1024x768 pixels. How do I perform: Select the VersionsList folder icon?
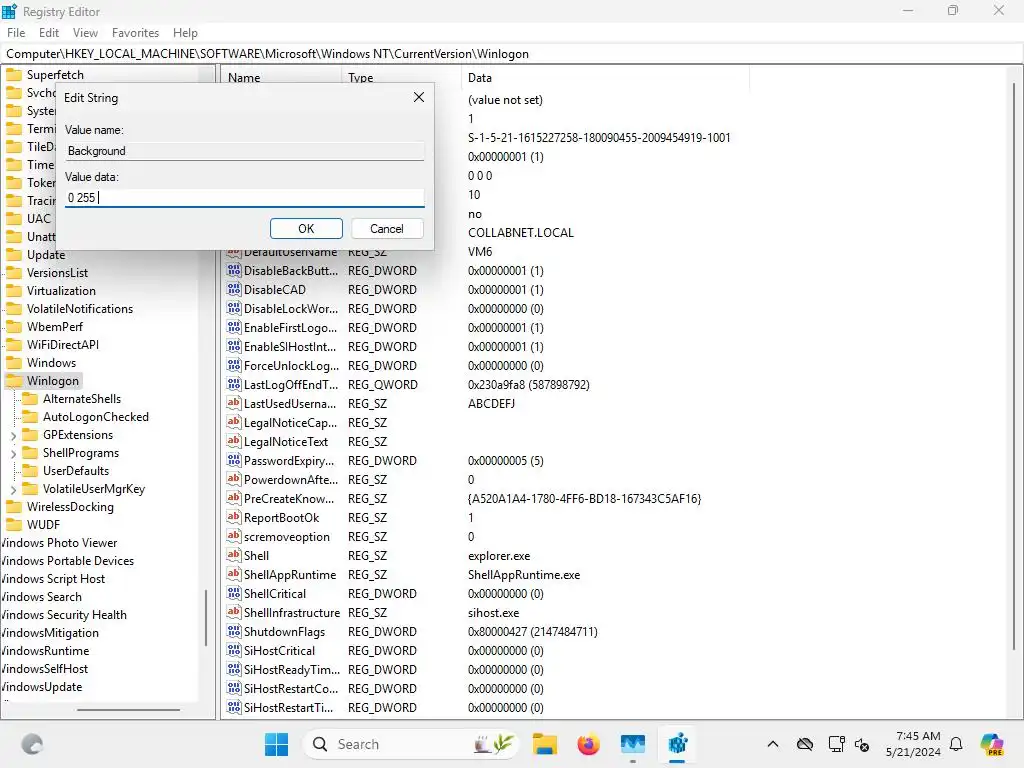pos(14,273)
